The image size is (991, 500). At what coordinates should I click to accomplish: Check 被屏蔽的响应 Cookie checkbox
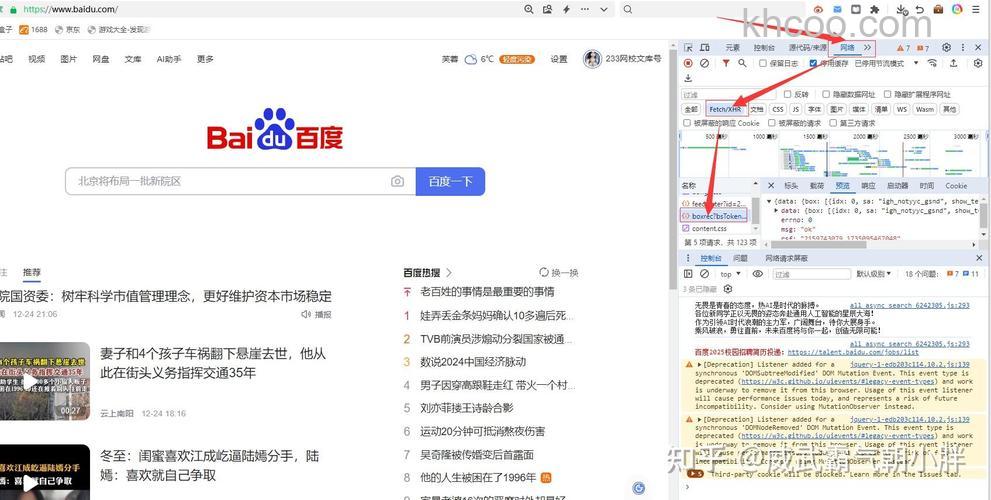687,123
